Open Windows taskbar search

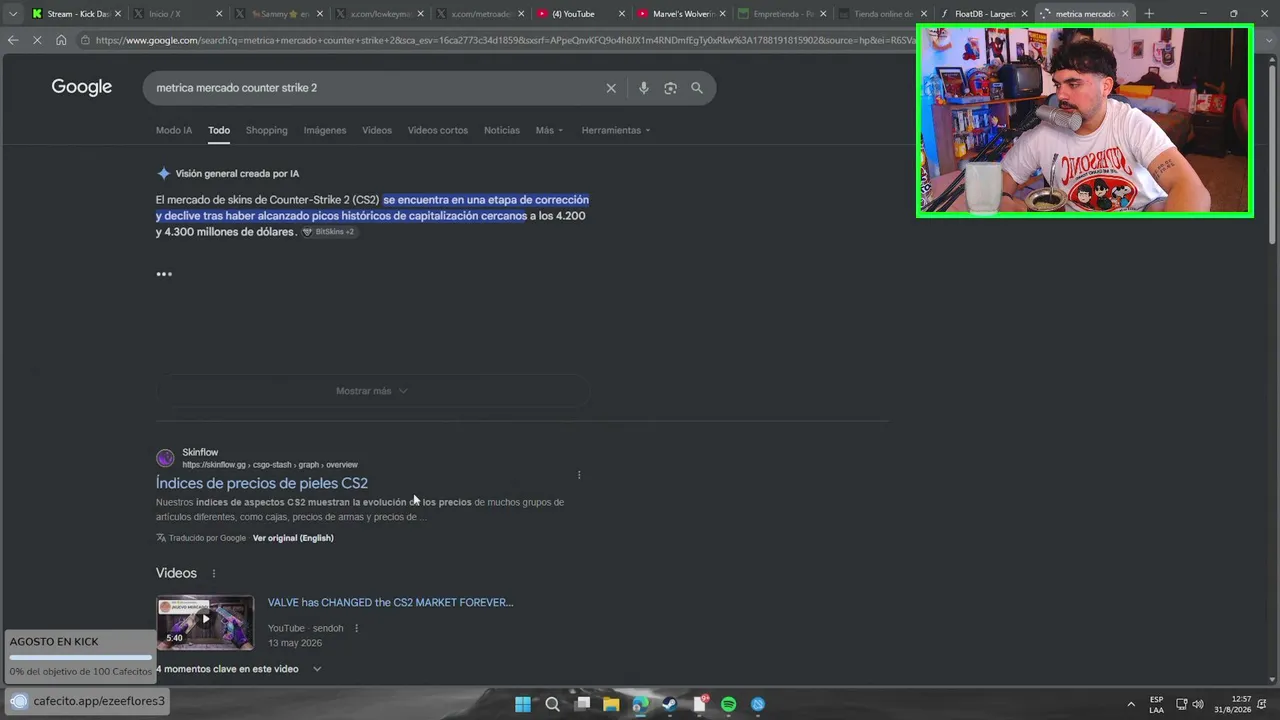[x=552, y=704]
